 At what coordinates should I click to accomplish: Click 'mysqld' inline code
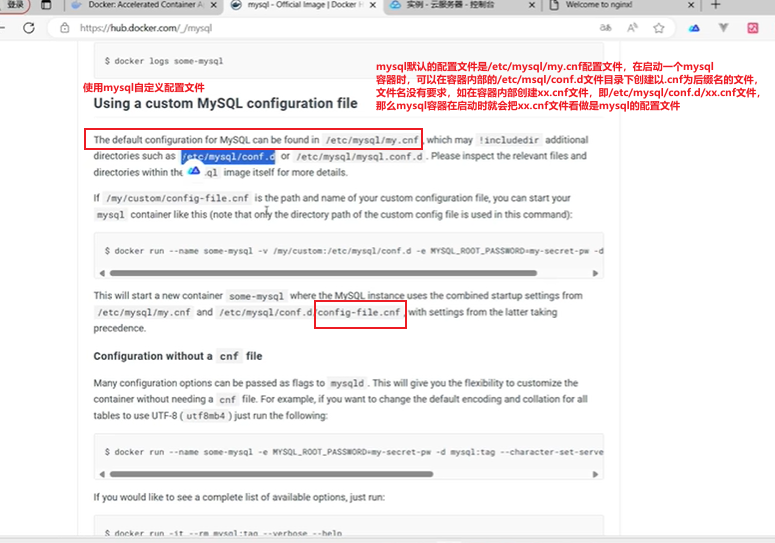tap(347, 383)
